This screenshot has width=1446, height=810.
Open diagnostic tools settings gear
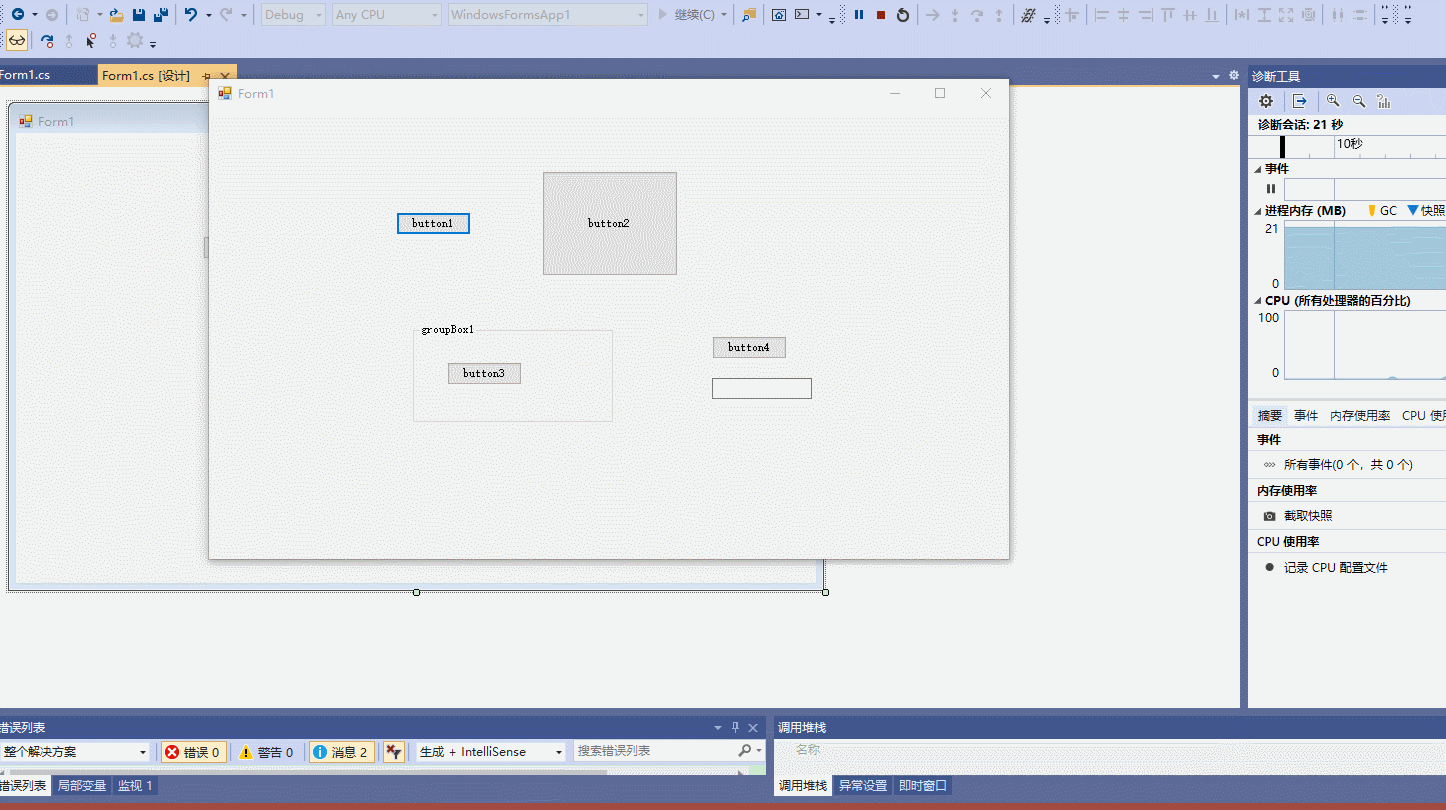click(1266, 101)
